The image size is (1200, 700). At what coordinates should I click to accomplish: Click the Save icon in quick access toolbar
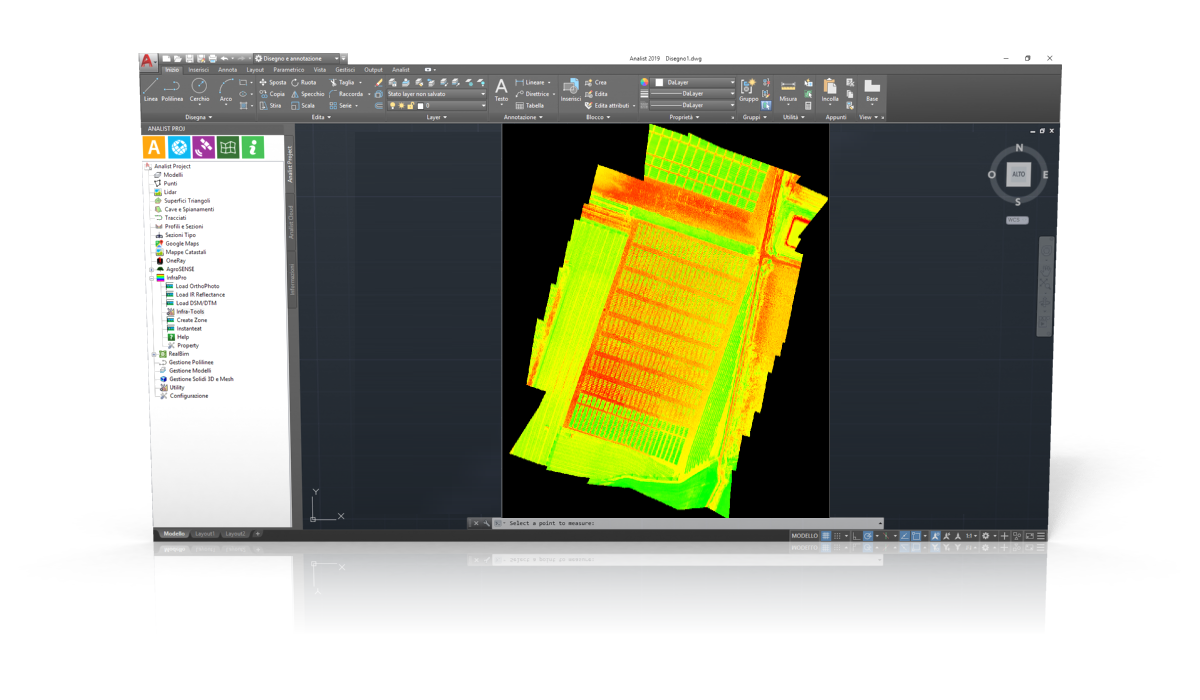[x=189, y=59]
